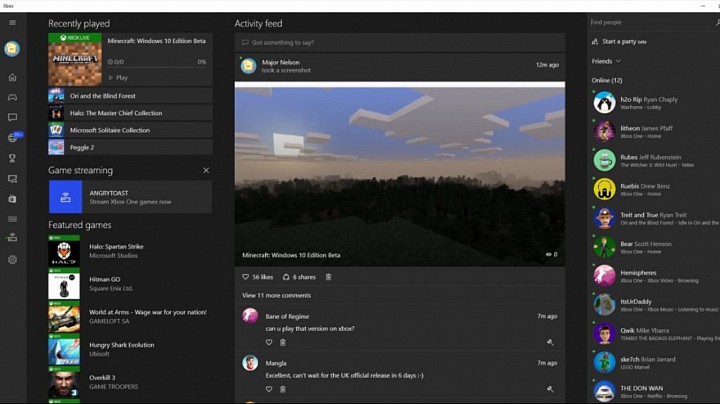The width and height of the screenshot is (720, 404).
Task: Open friend litheon James Pfaff
Action: point(654,131)
